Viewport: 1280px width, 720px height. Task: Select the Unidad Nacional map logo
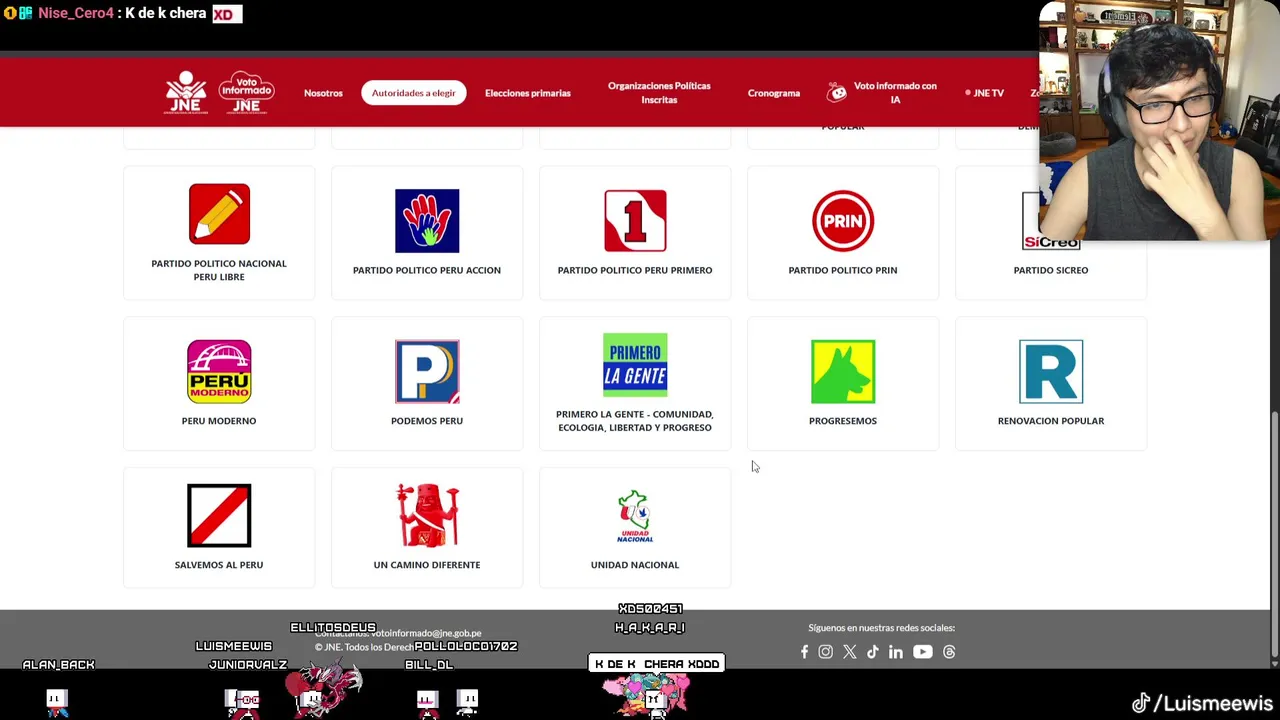pyautogui.click(x=635, y=515)
